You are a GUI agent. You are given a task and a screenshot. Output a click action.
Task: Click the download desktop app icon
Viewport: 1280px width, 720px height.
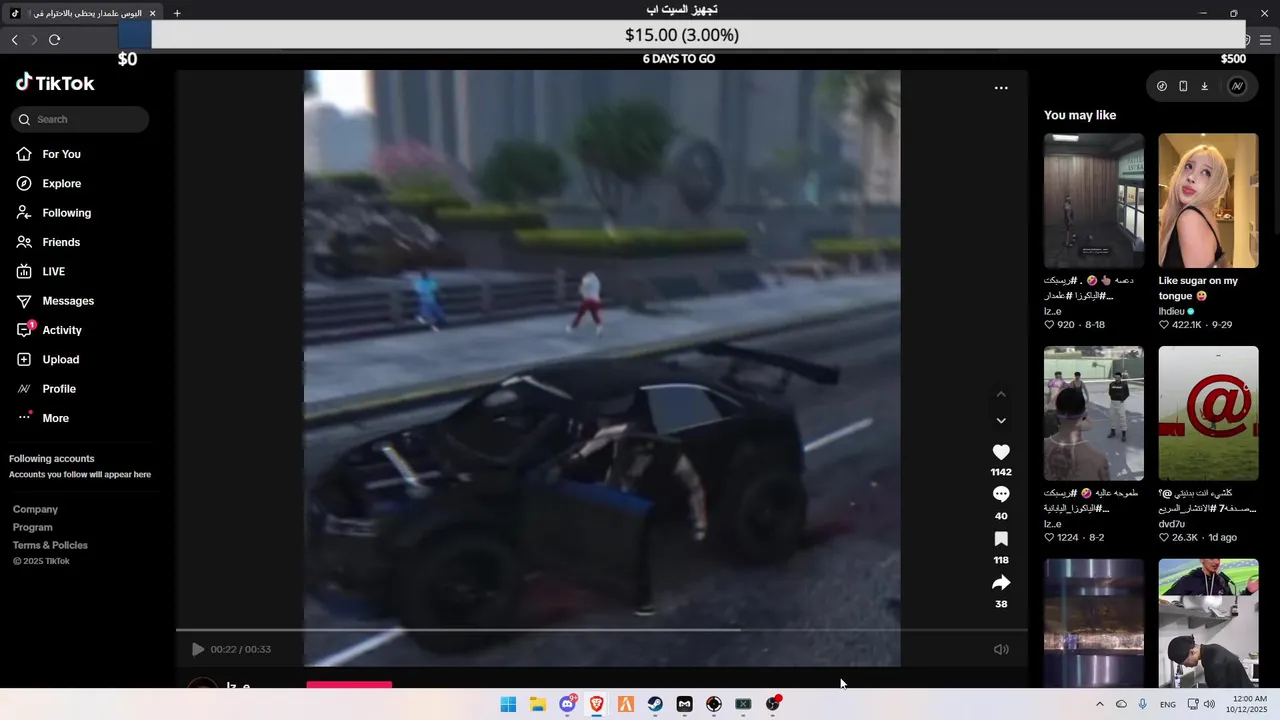point(1205,86)
